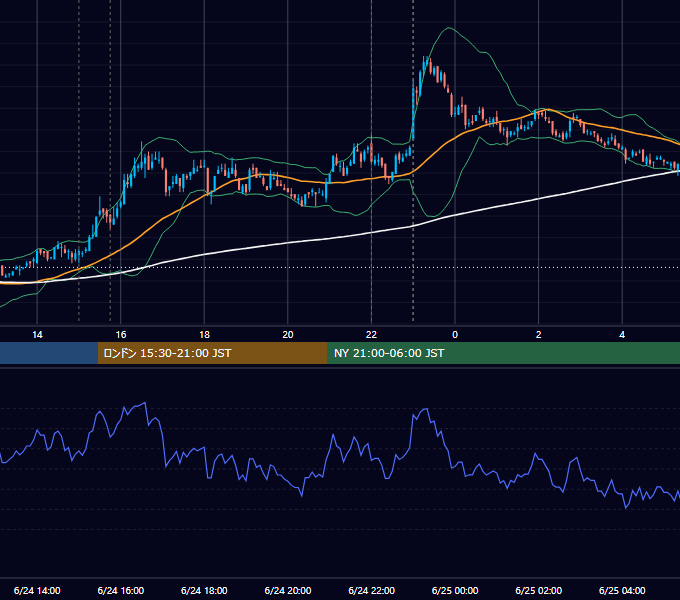Click the 6/24 18:00 date label
The height and width of the screenshot is (600, 680).
(204, 590)
